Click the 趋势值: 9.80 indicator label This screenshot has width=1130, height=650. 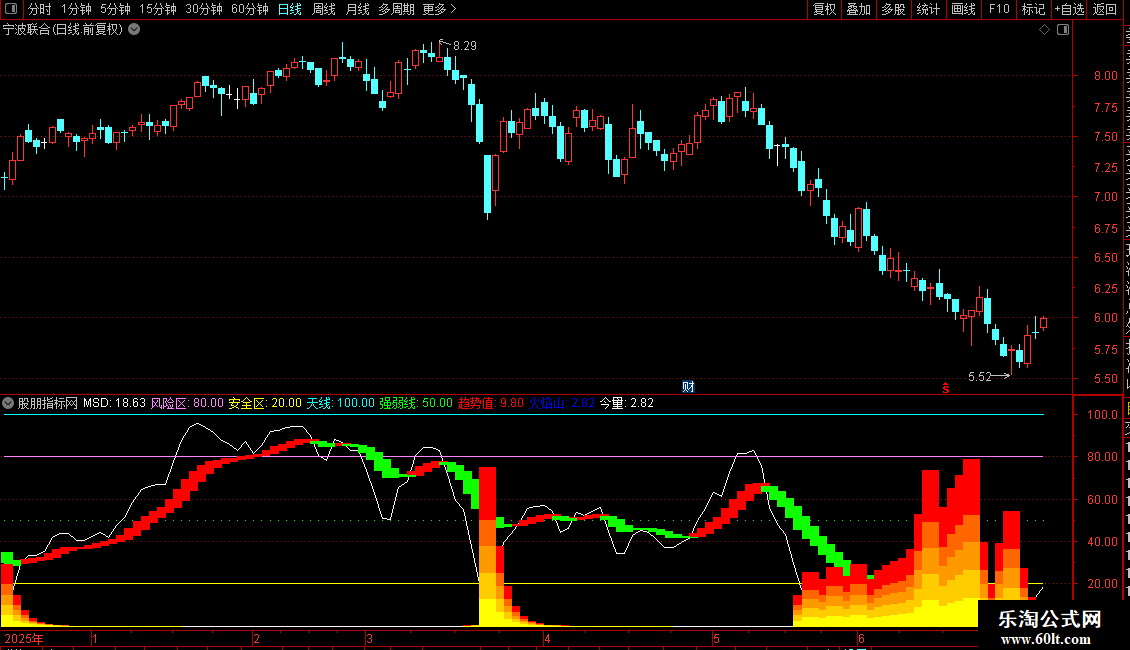(x=491, y=404)
